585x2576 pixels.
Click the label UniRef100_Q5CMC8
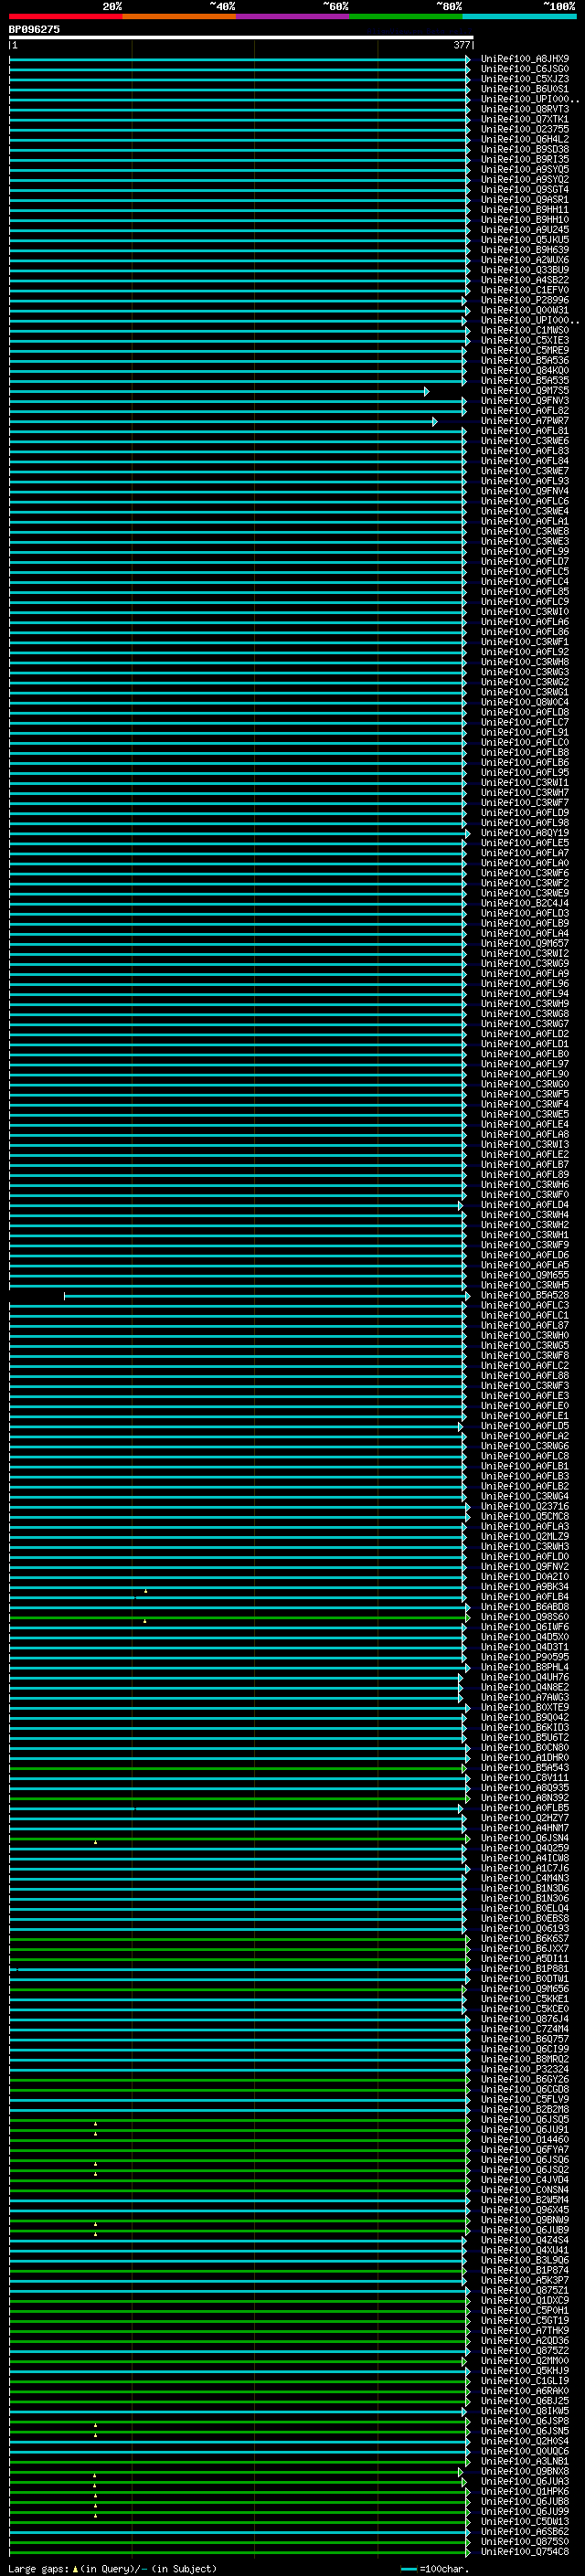525,1516
